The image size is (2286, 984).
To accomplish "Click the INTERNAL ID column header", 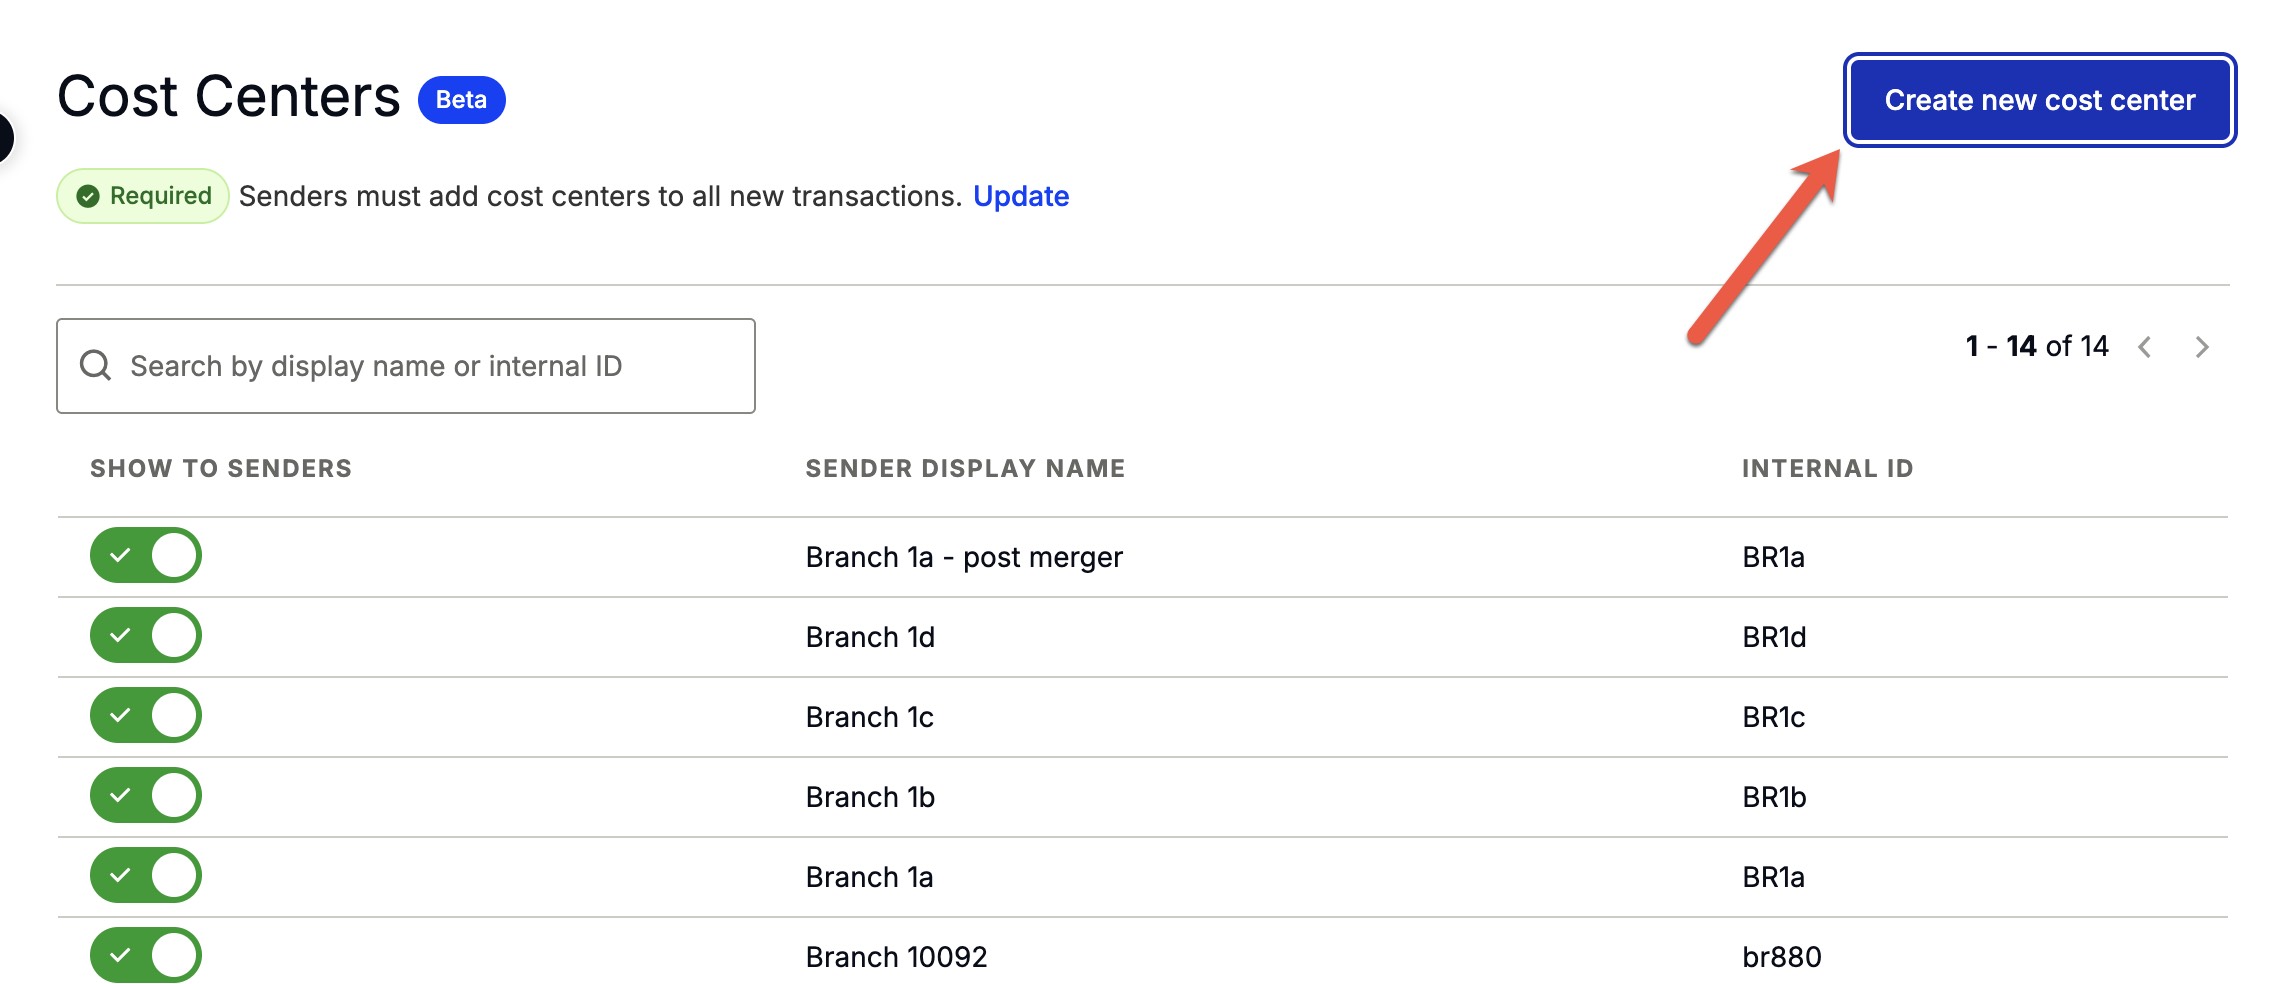I will (x=1827, y=468).
